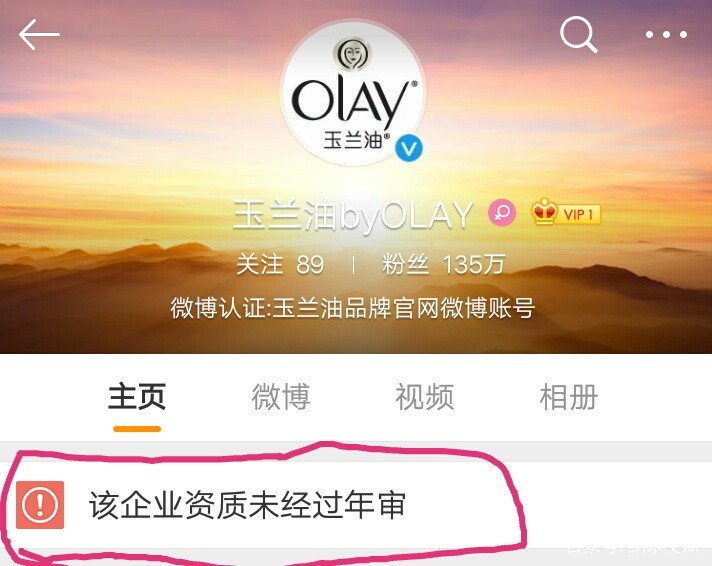Tap the VIP 1 crown badge
712x566 pixels.
pos(566,212)
